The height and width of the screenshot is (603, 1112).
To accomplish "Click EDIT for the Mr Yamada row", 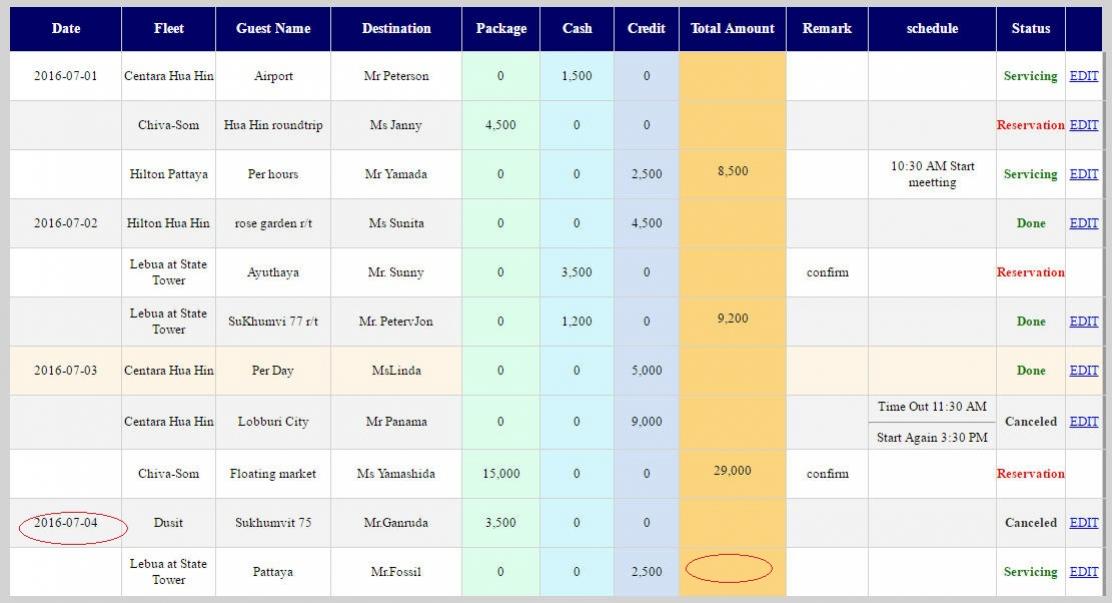I will 1083,174.
